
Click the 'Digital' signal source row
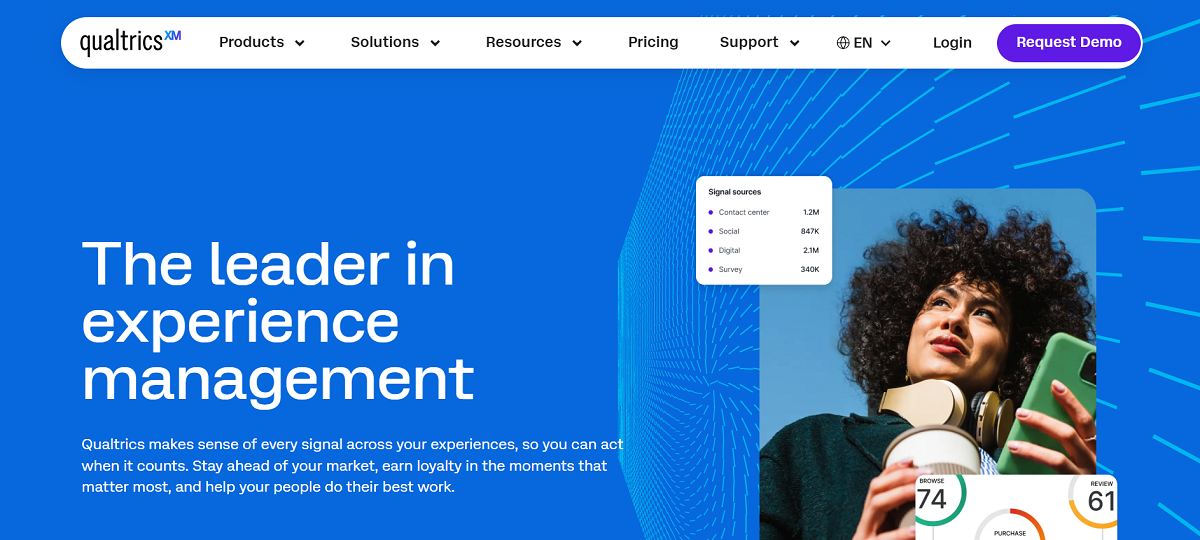point(764,250)
